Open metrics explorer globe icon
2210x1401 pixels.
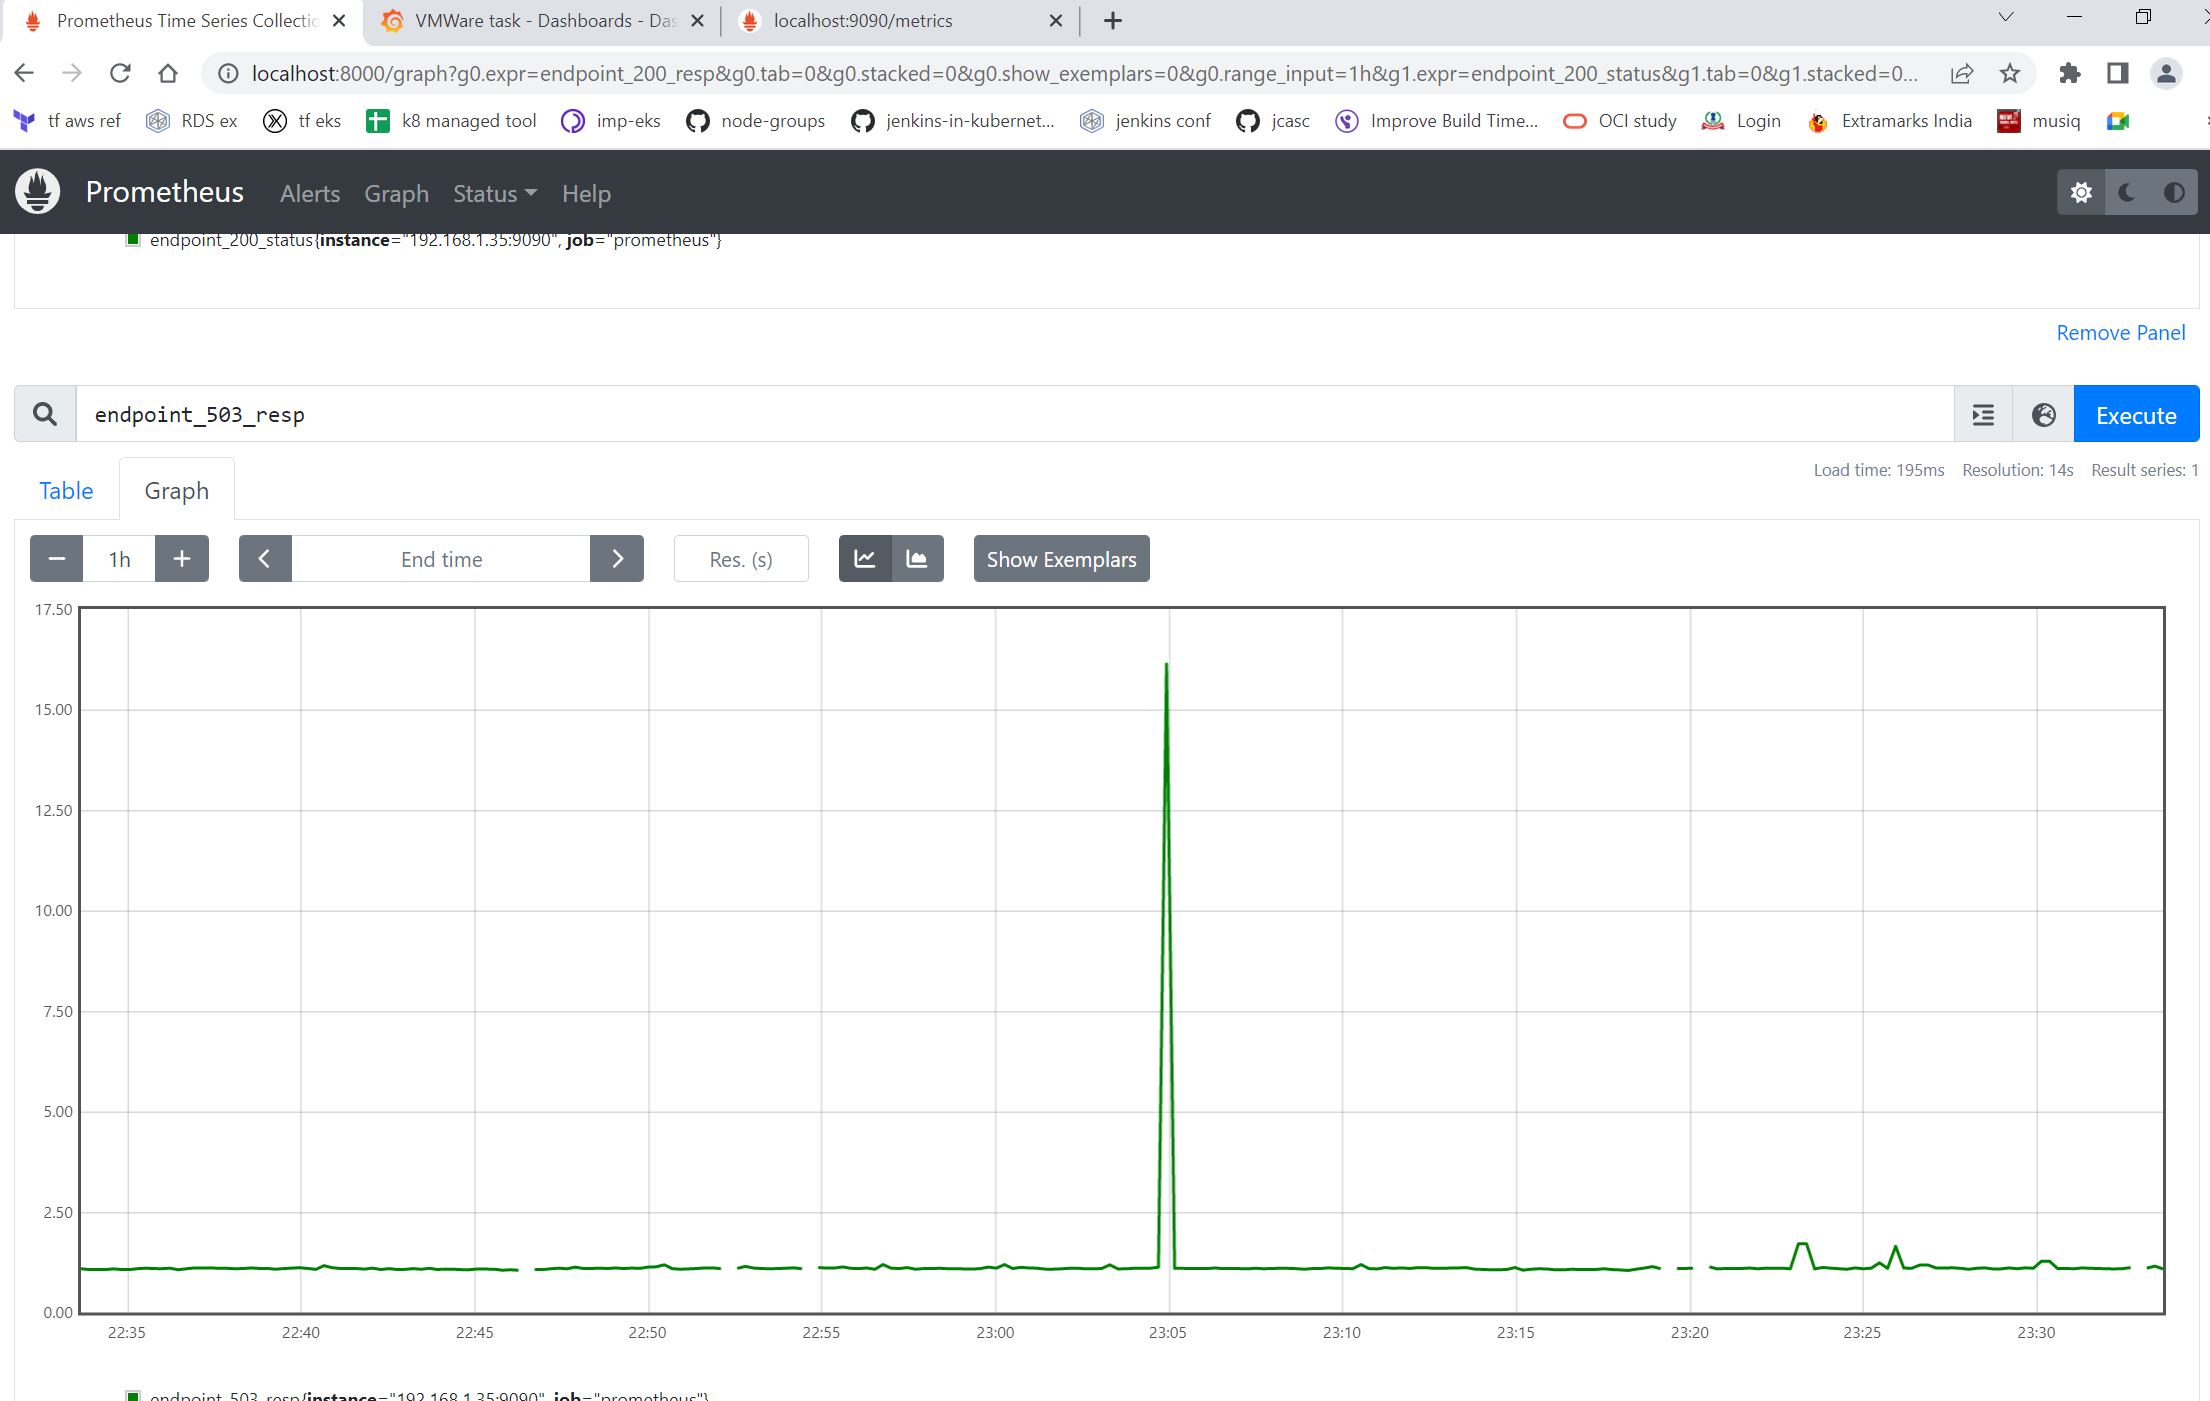[2043, 414]
